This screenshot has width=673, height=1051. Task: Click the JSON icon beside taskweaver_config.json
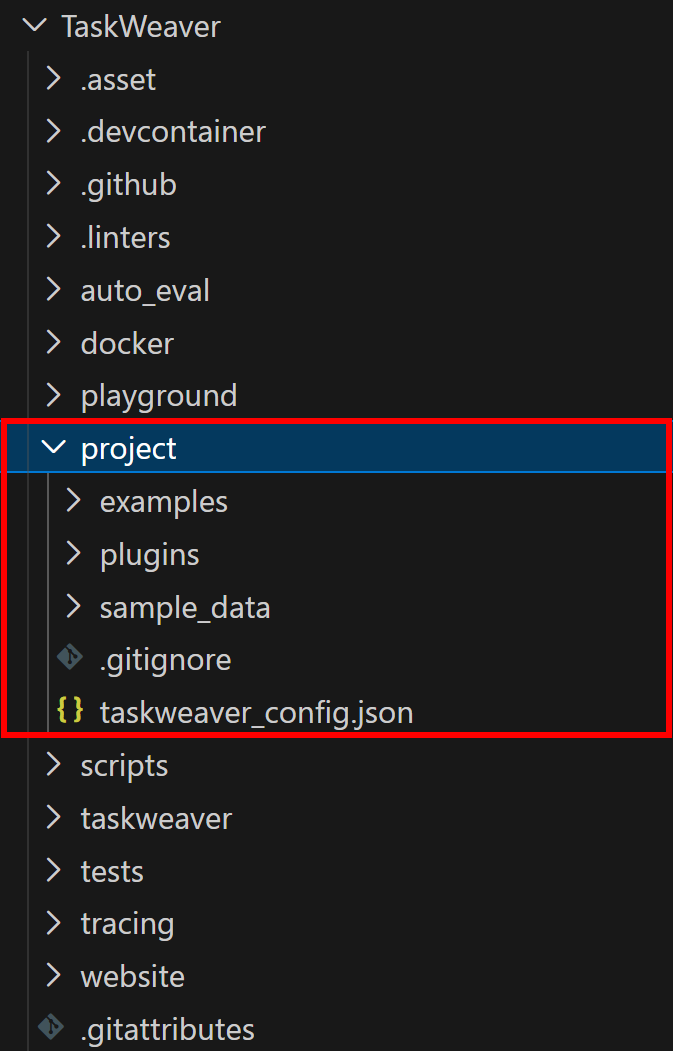click(x=70, y=712)
